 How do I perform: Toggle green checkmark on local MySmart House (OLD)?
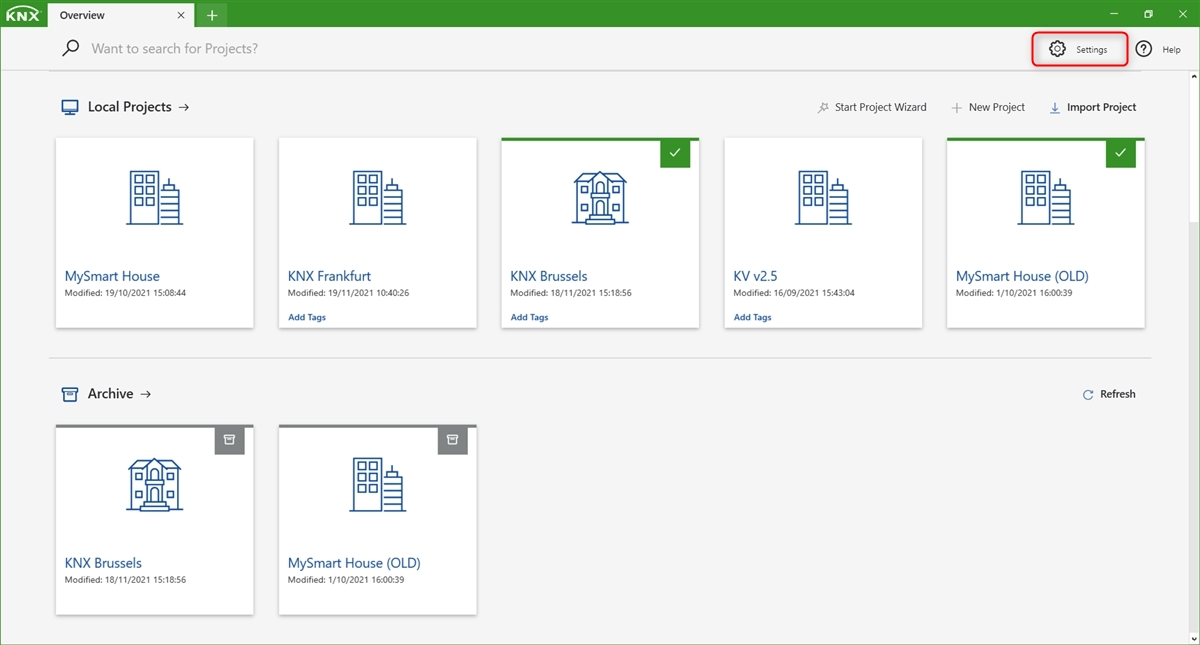(x=1120, y=153)
